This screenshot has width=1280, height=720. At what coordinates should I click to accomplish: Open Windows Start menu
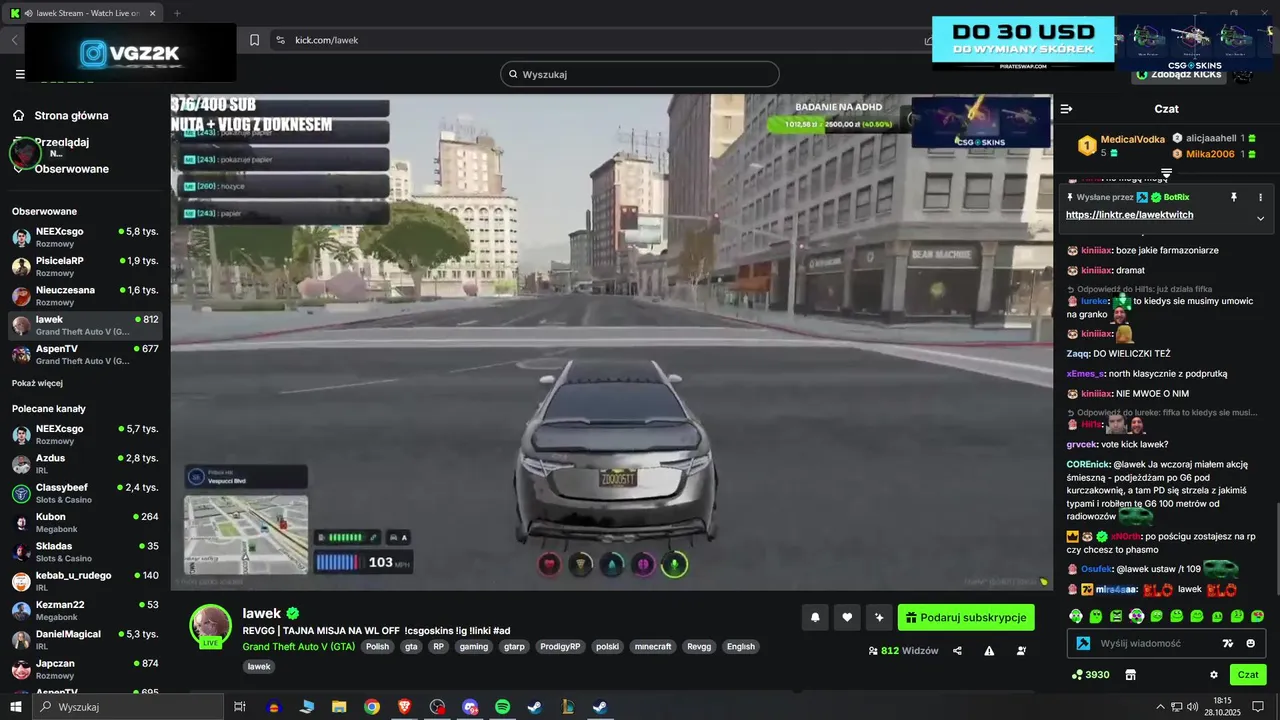pos(16,707)
